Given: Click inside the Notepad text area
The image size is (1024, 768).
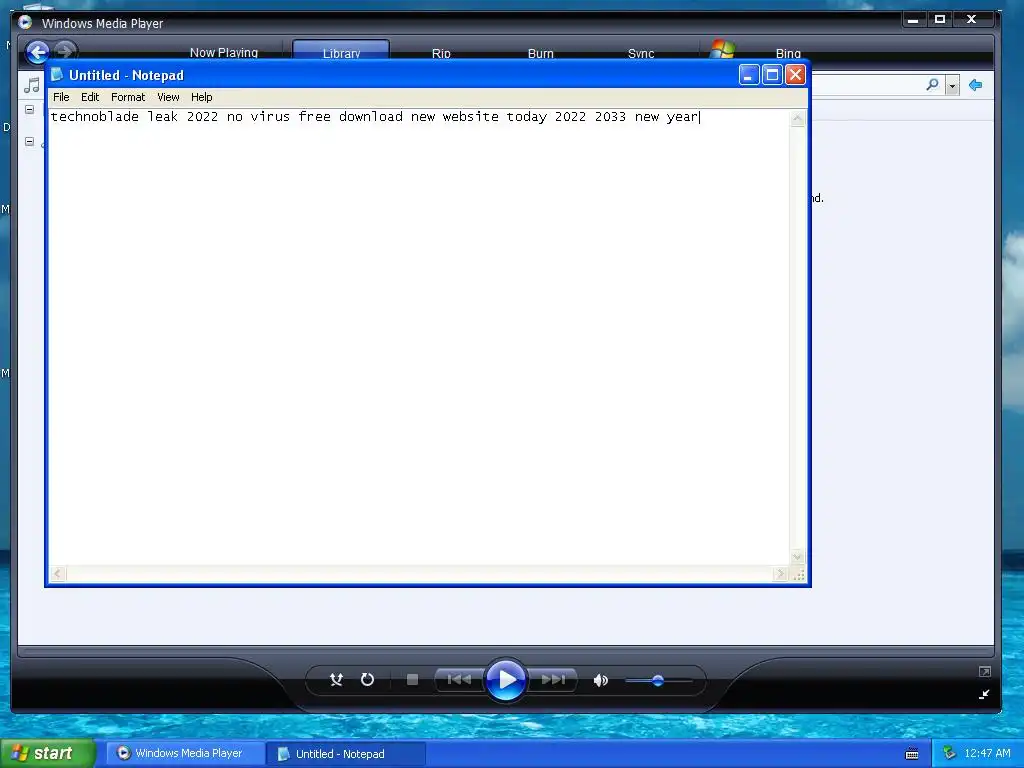Looking at the screenshot, I should 419,337.
